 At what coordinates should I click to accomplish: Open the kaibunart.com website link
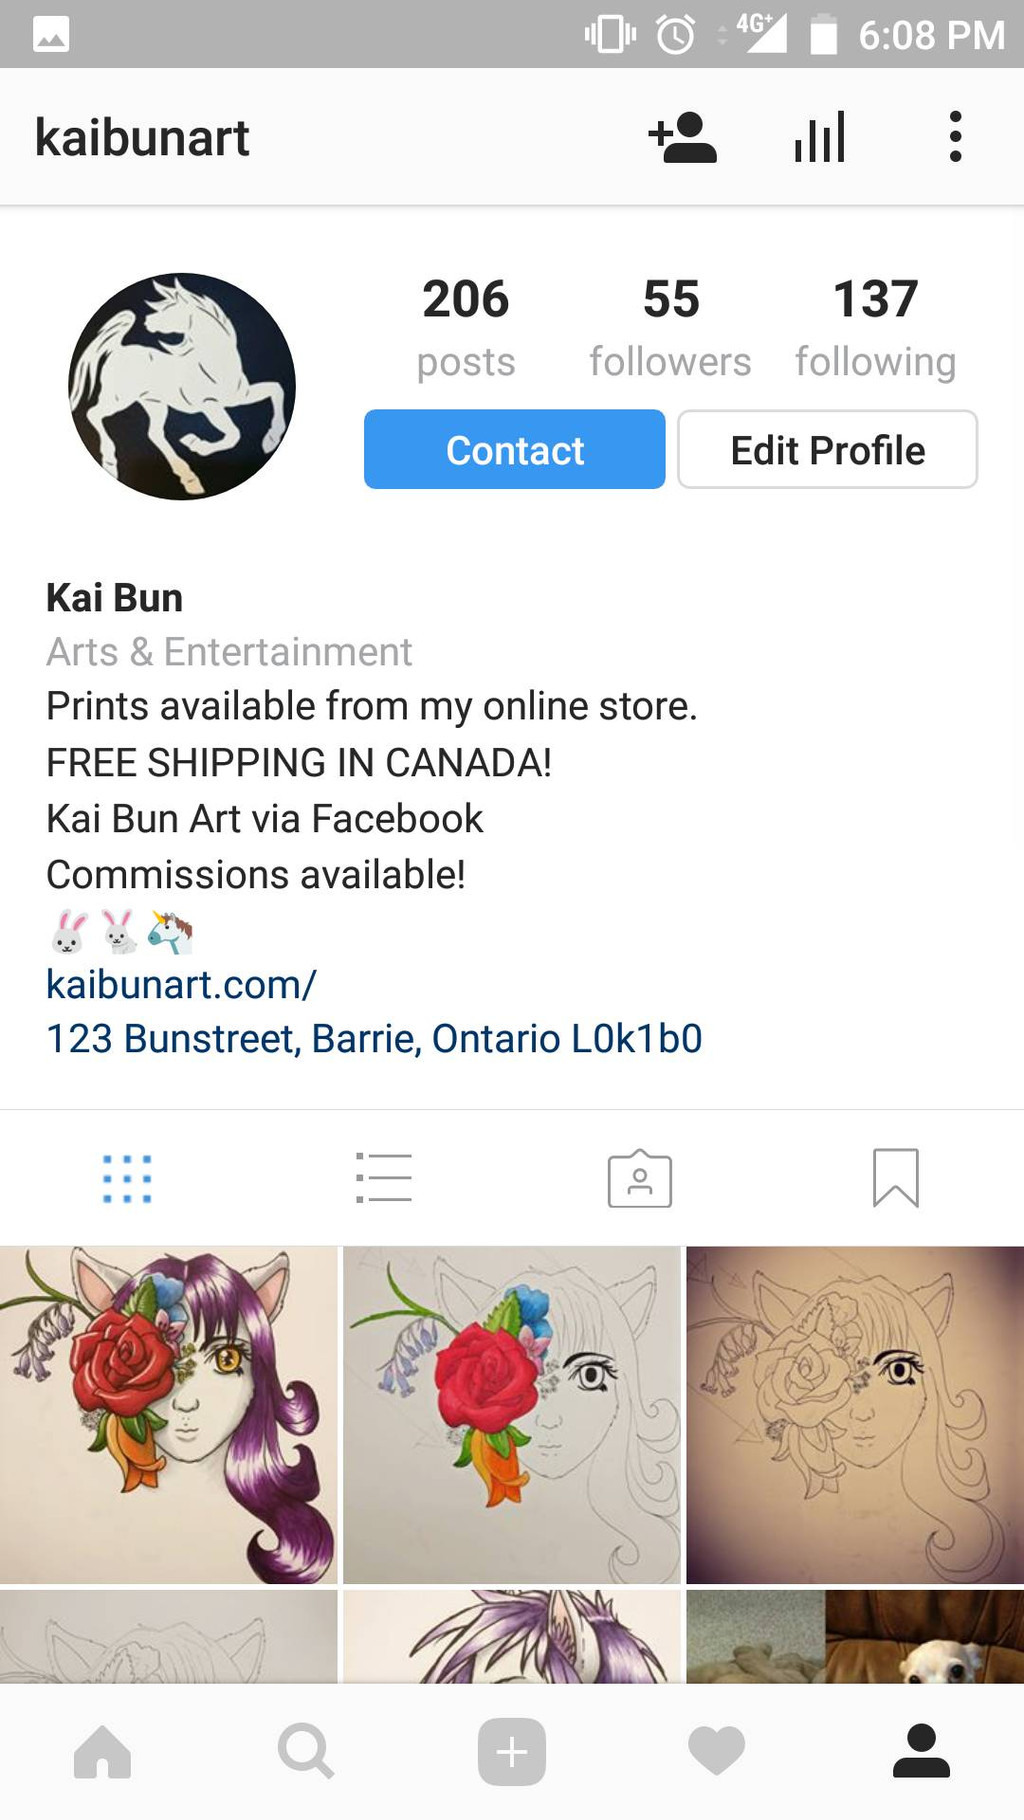[x=181, y=985]
